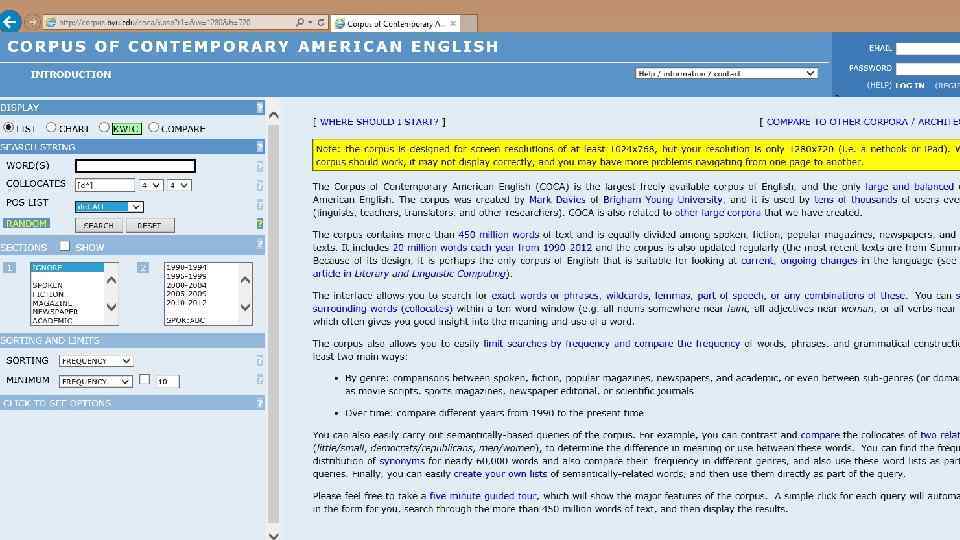Open the SORTING frequency dropdown
Screen dimensions: 960x540
tap(96, 361)
